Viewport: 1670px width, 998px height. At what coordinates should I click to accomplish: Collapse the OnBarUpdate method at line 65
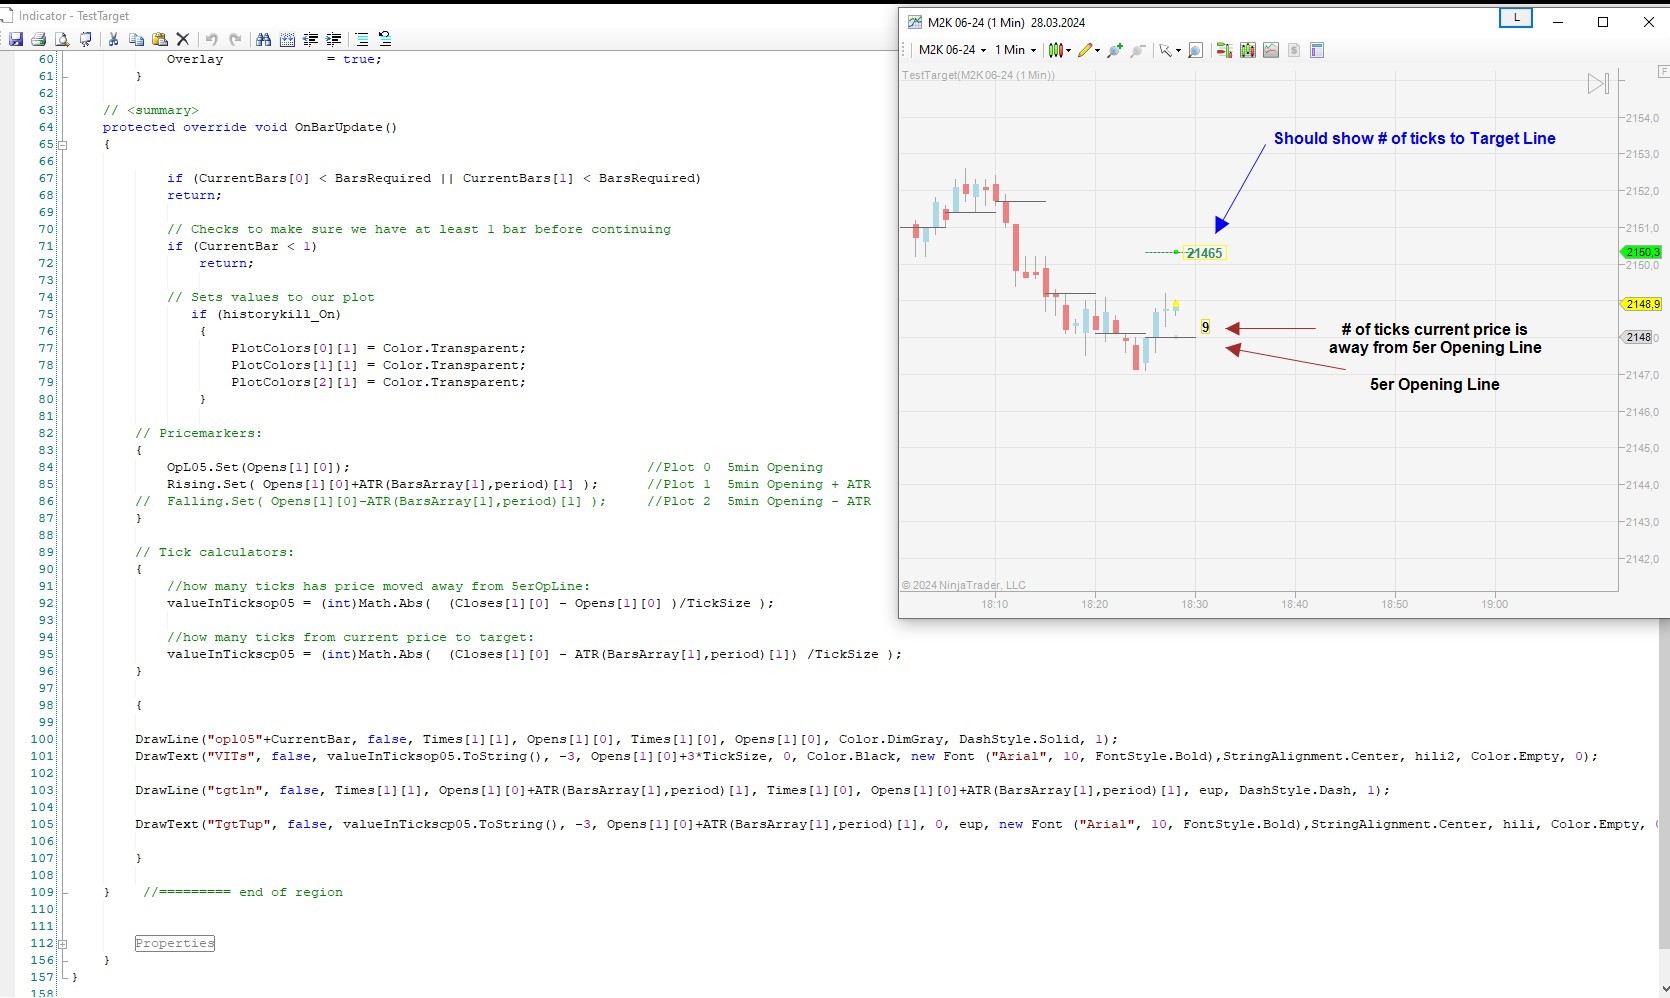[x=63, y=145]
